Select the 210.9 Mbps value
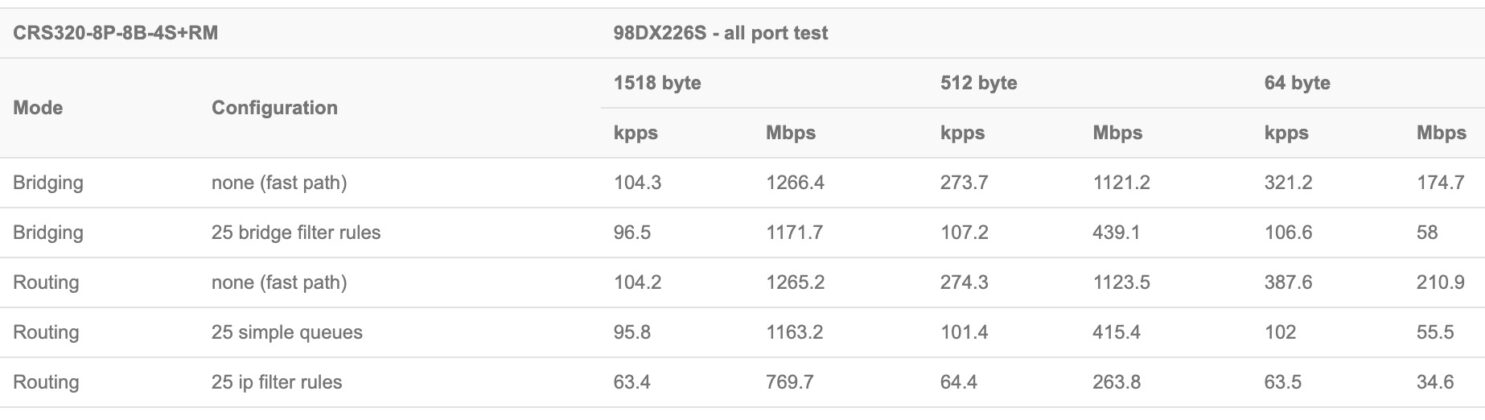The width and height of the screenshot is (1485, 420). pyautogui.click(x=1441, y=283)
